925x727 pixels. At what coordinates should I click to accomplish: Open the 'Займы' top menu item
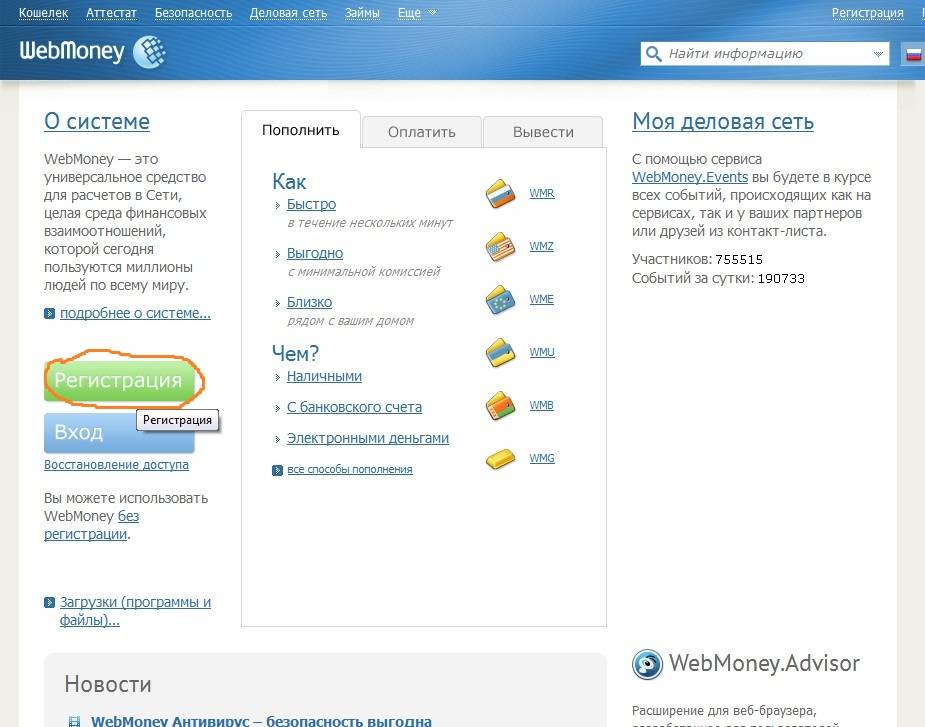pos(362,12)
